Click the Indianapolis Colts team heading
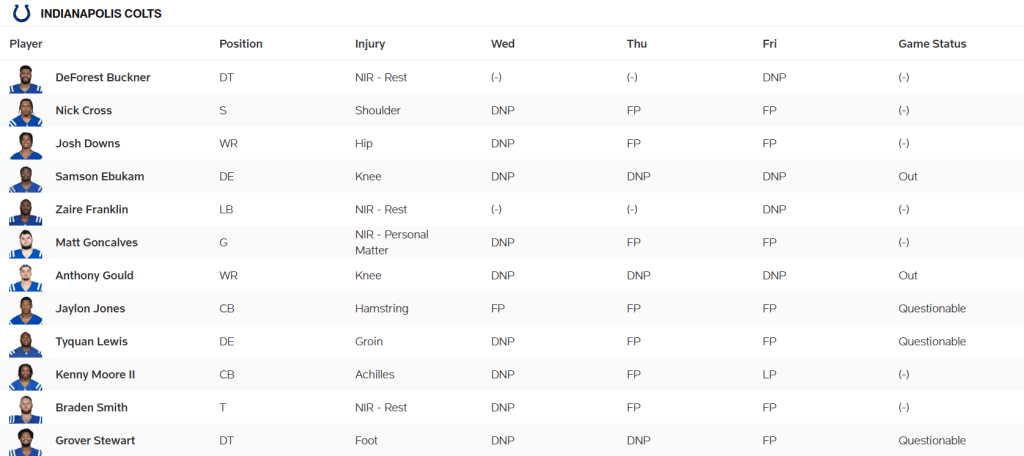Viewport: 1024px width, 456px height. tap(101, 14)
